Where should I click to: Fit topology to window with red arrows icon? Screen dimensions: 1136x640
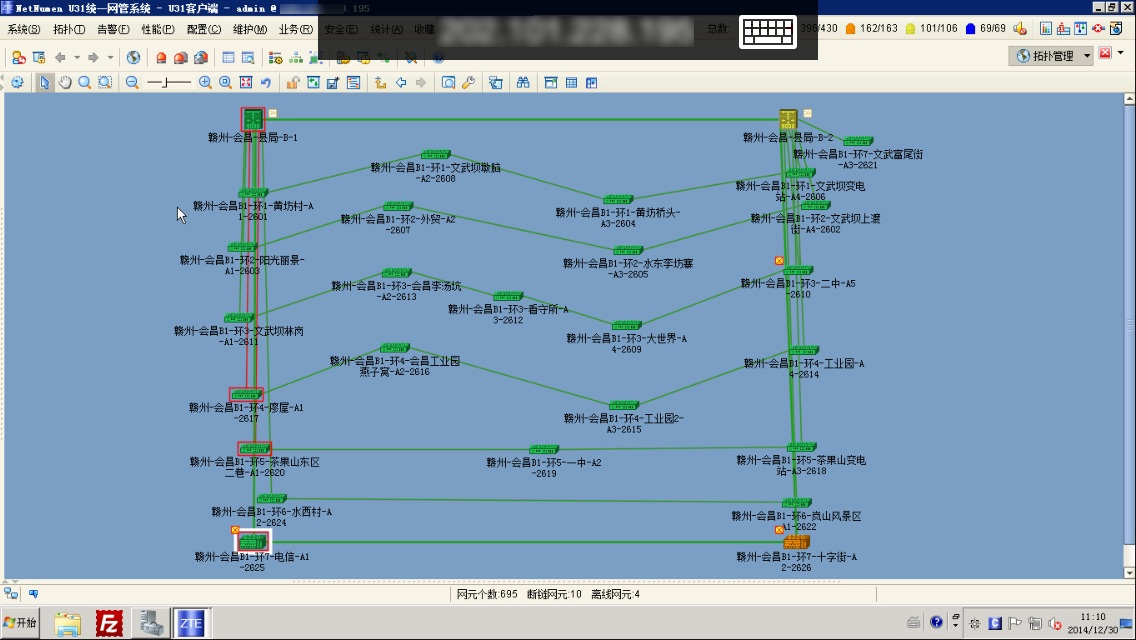(246, 83)
